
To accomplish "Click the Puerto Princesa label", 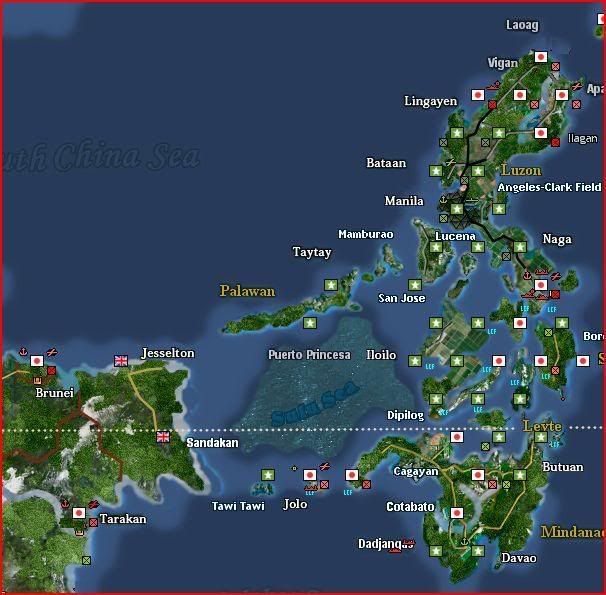I will (310, 355).
